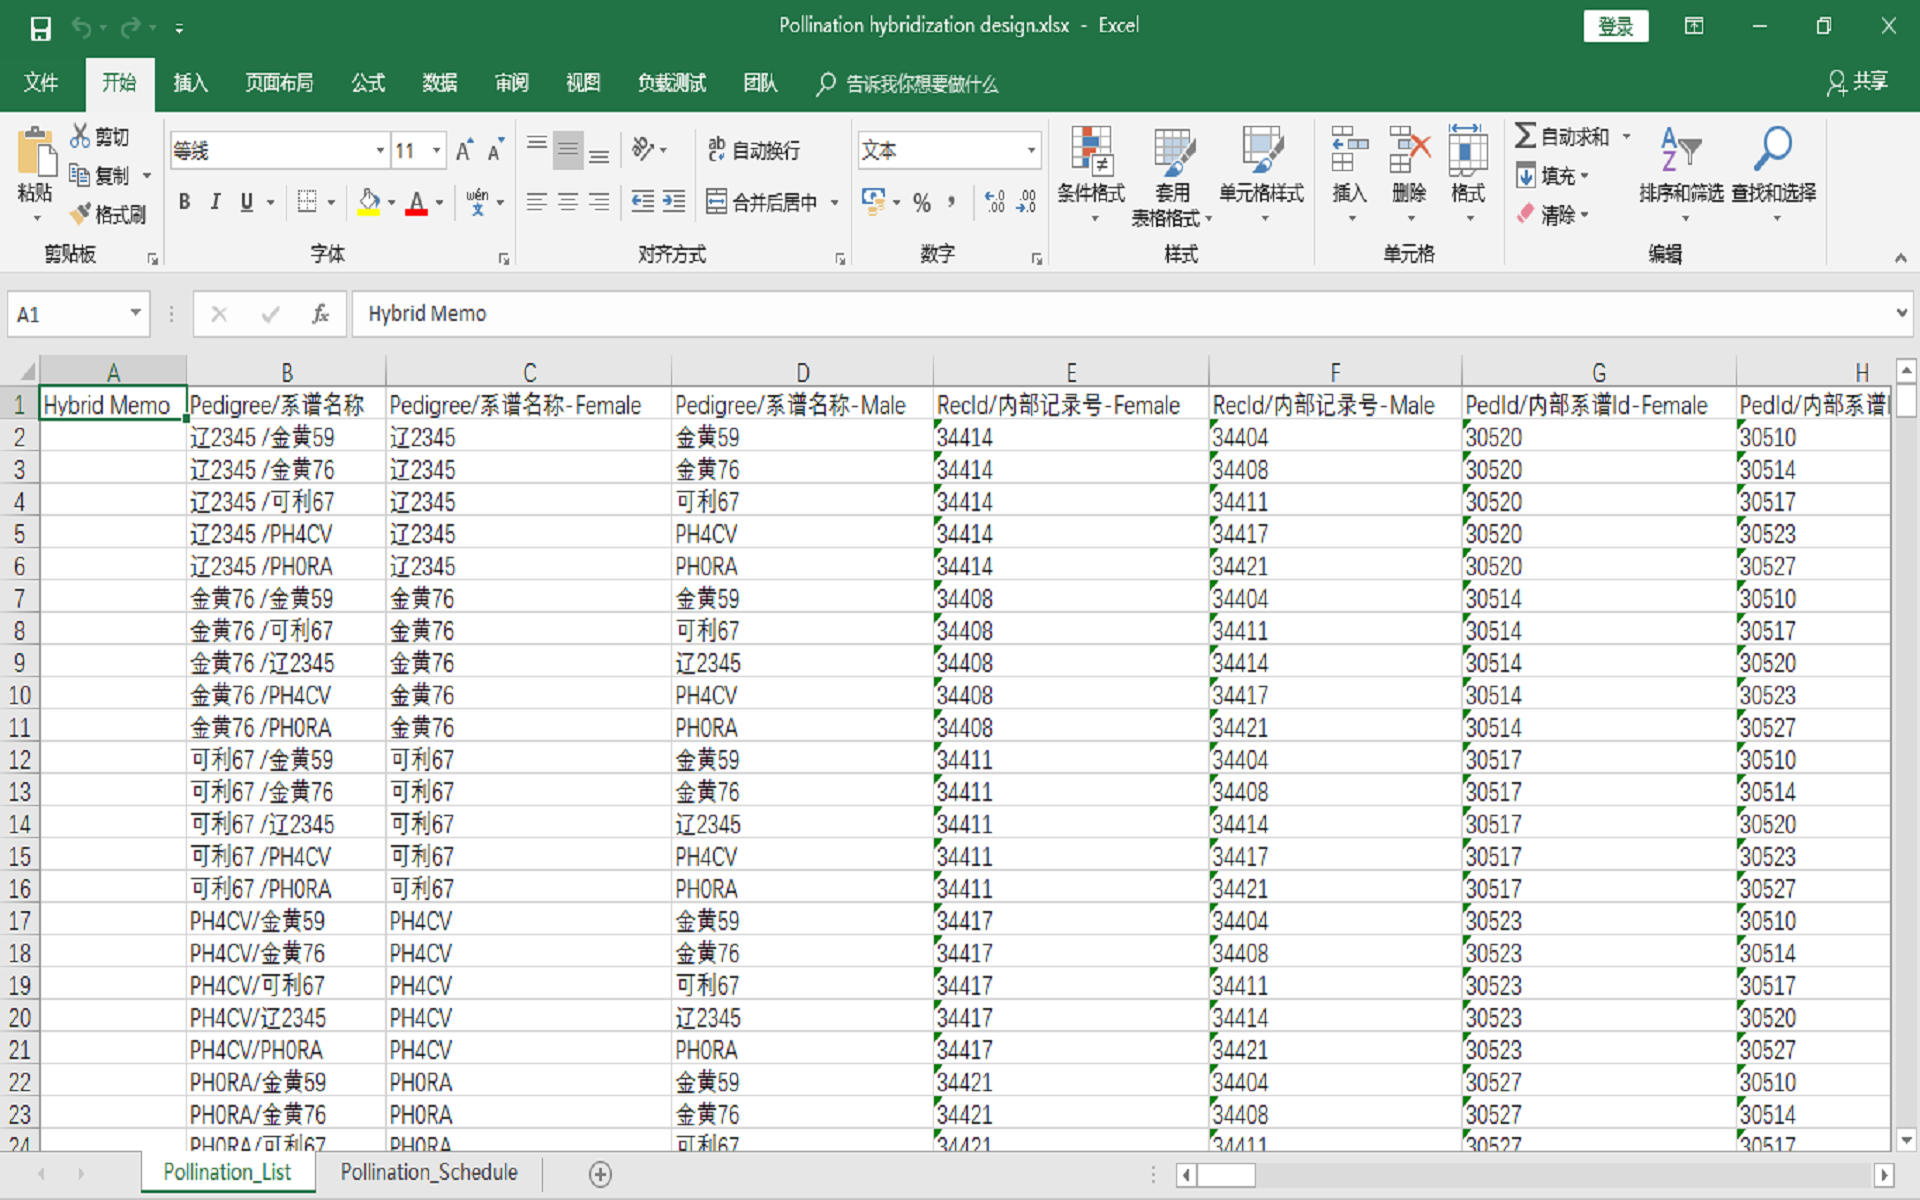1920x1200 pixels.
Task: Decrease indent of cell contents
Action: coord(642,202)
